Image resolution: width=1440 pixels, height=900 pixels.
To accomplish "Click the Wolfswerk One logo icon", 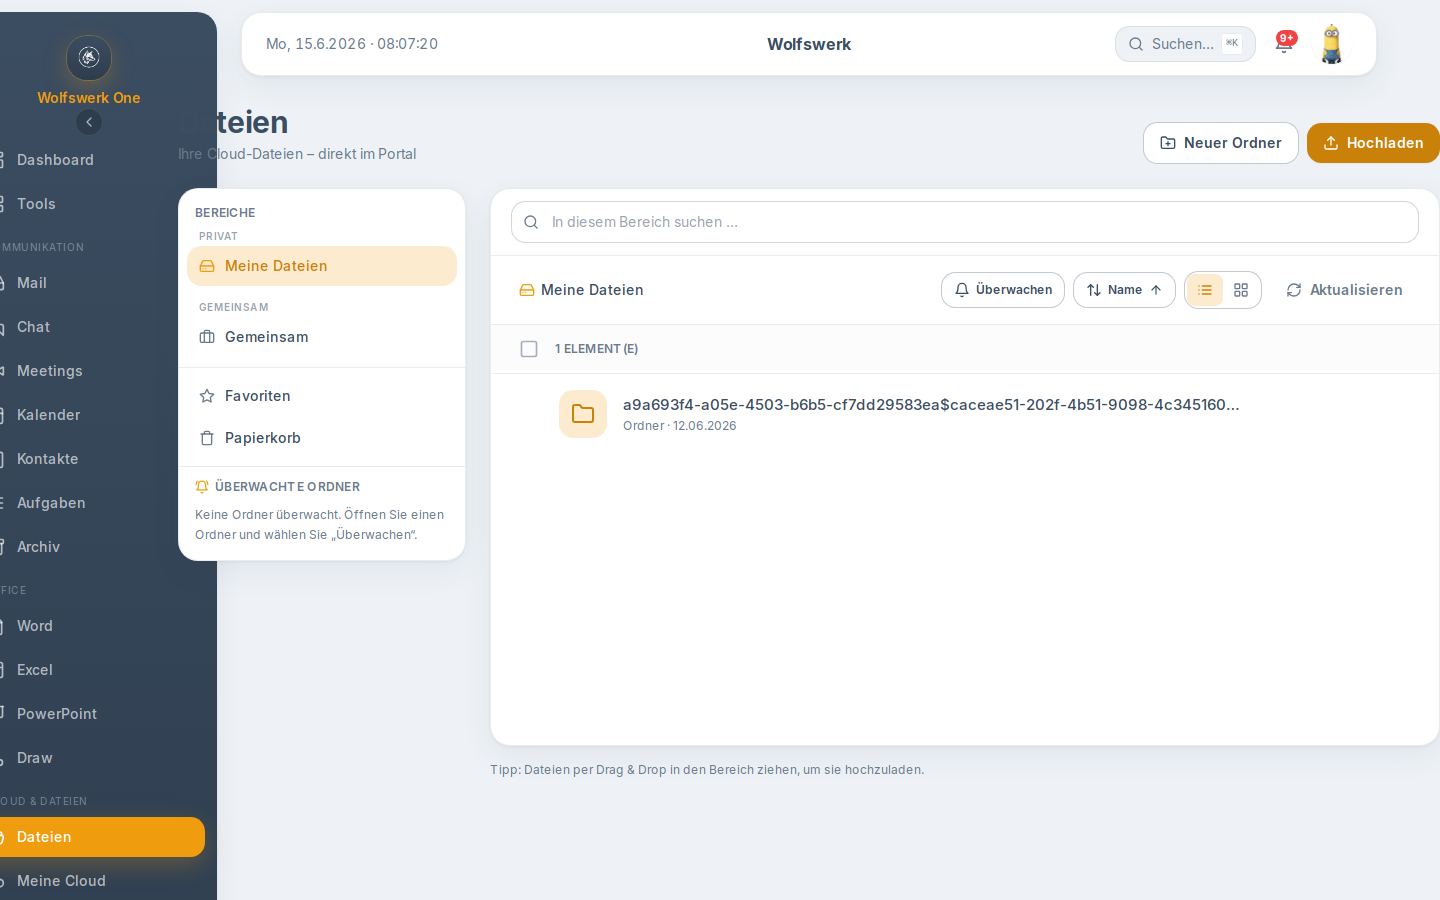I will pyautogui.click(x=89, y=57).
